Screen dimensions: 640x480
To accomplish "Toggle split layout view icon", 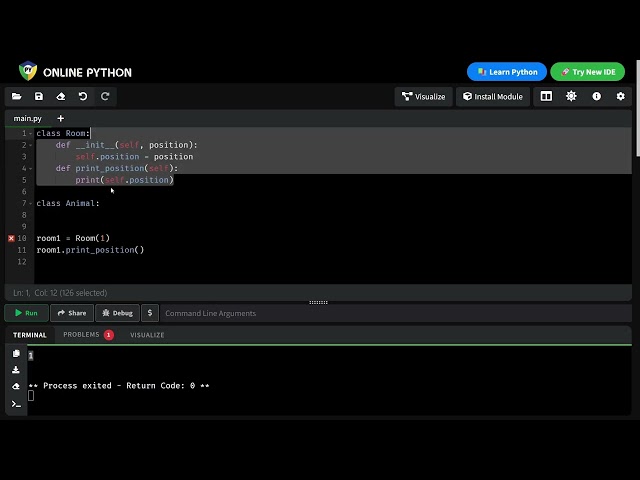I will pyautogui.click(x=546, y=96).
